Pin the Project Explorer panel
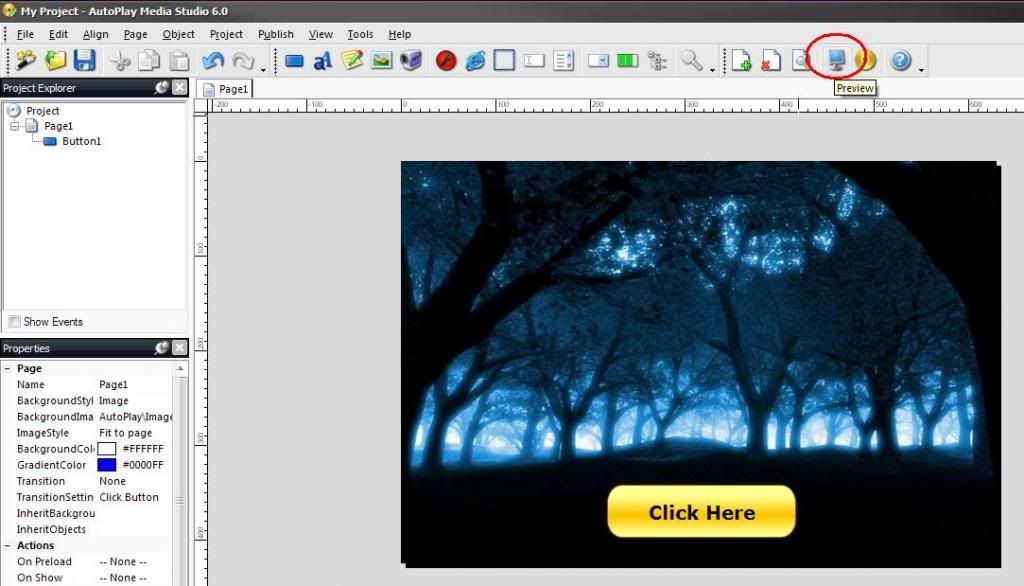Viewport: 1024px width, 586px height. click(161, 88)
